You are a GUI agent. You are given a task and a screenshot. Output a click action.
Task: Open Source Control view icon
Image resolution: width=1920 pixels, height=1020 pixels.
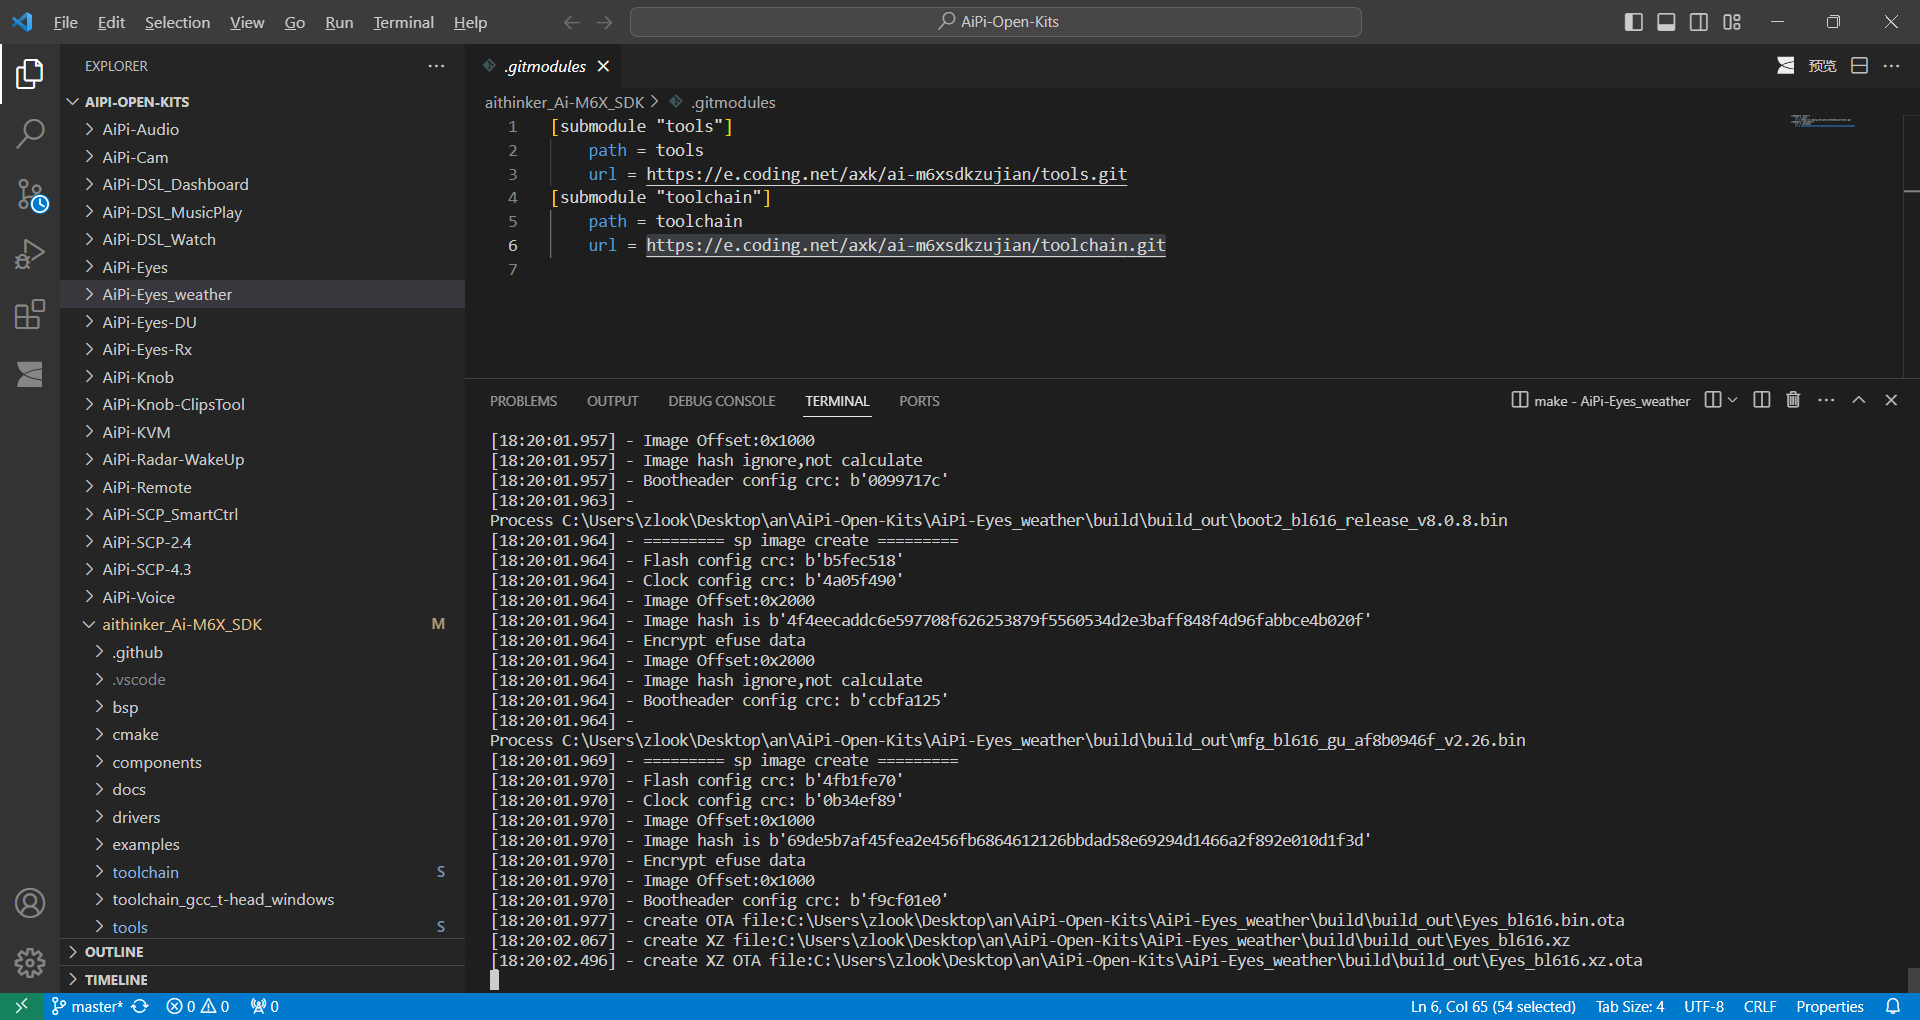pos(30,195)
